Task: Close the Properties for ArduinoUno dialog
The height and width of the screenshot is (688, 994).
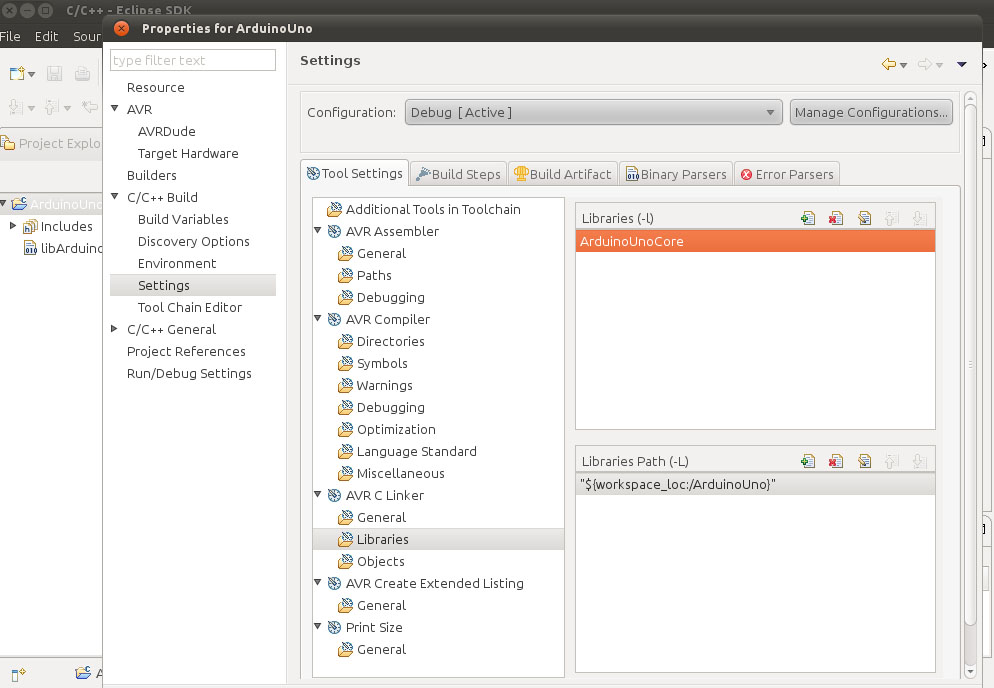Action: 121,29
